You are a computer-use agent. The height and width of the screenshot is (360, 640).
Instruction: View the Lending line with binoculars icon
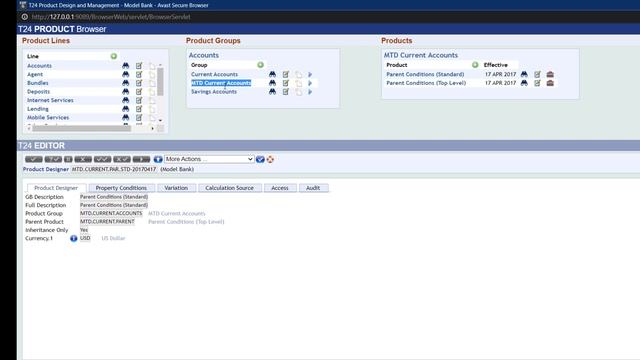tap(126, 109)
